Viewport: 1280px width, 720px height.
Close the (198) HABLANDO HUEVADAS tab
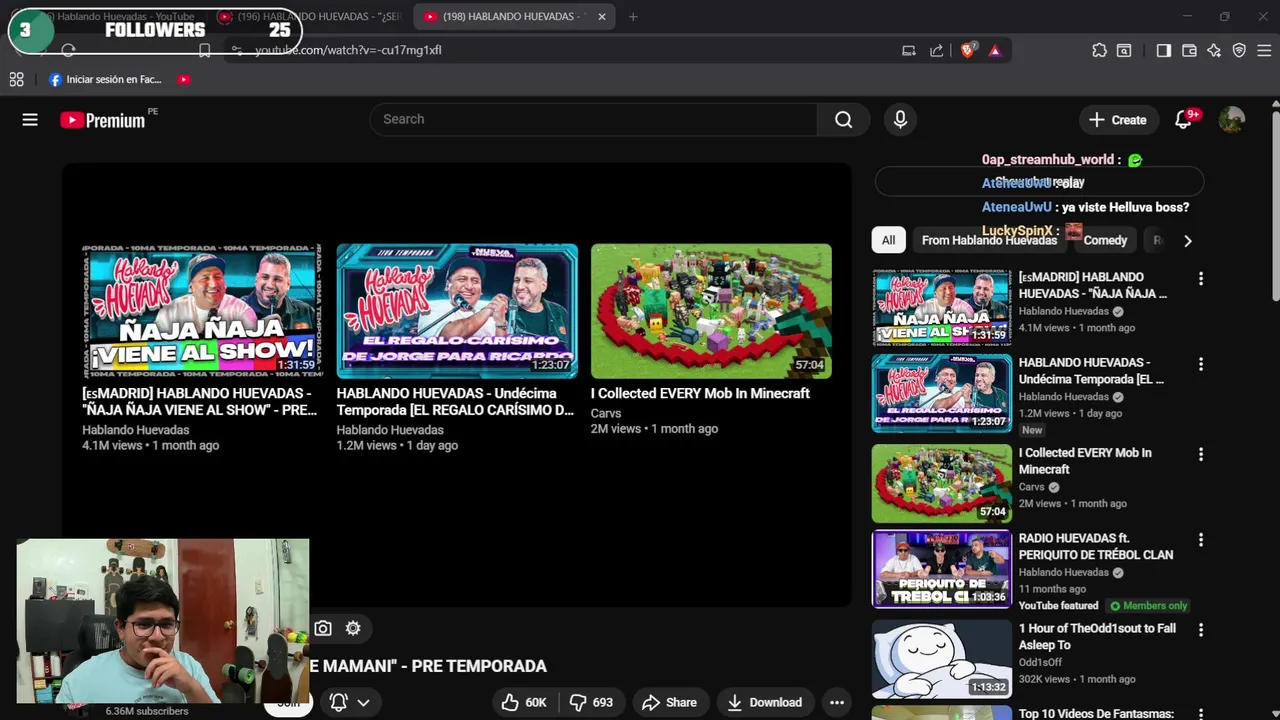click(x=602, y=16)
